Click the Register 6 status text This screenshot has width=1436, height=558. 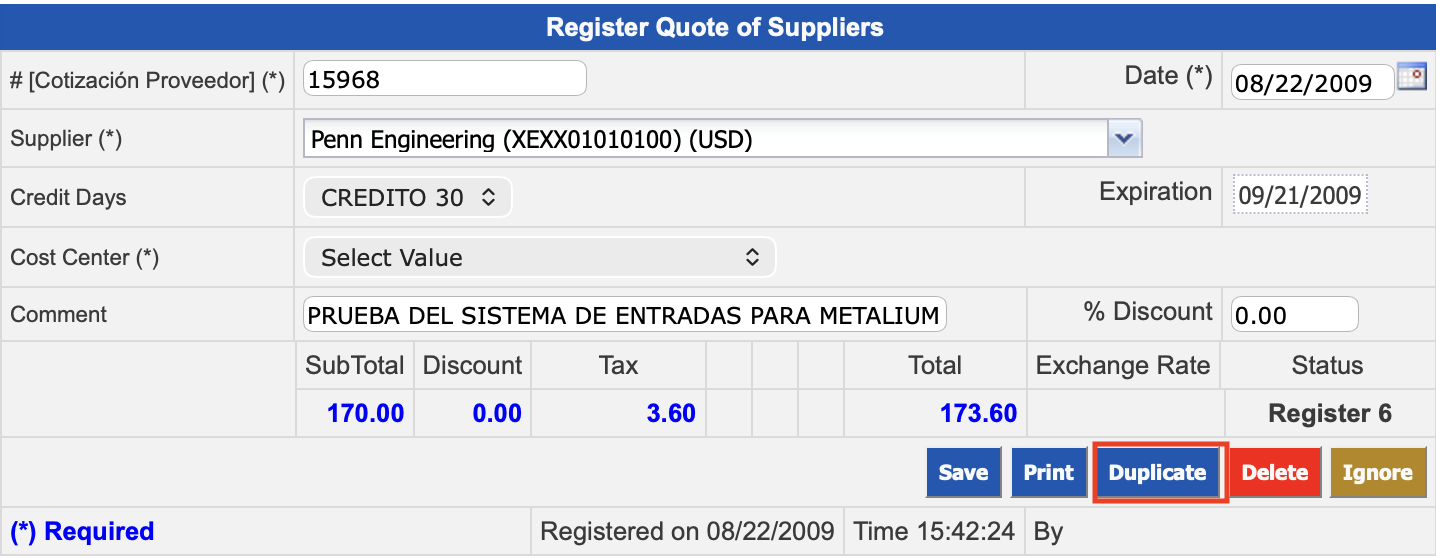click(1329, 413)
